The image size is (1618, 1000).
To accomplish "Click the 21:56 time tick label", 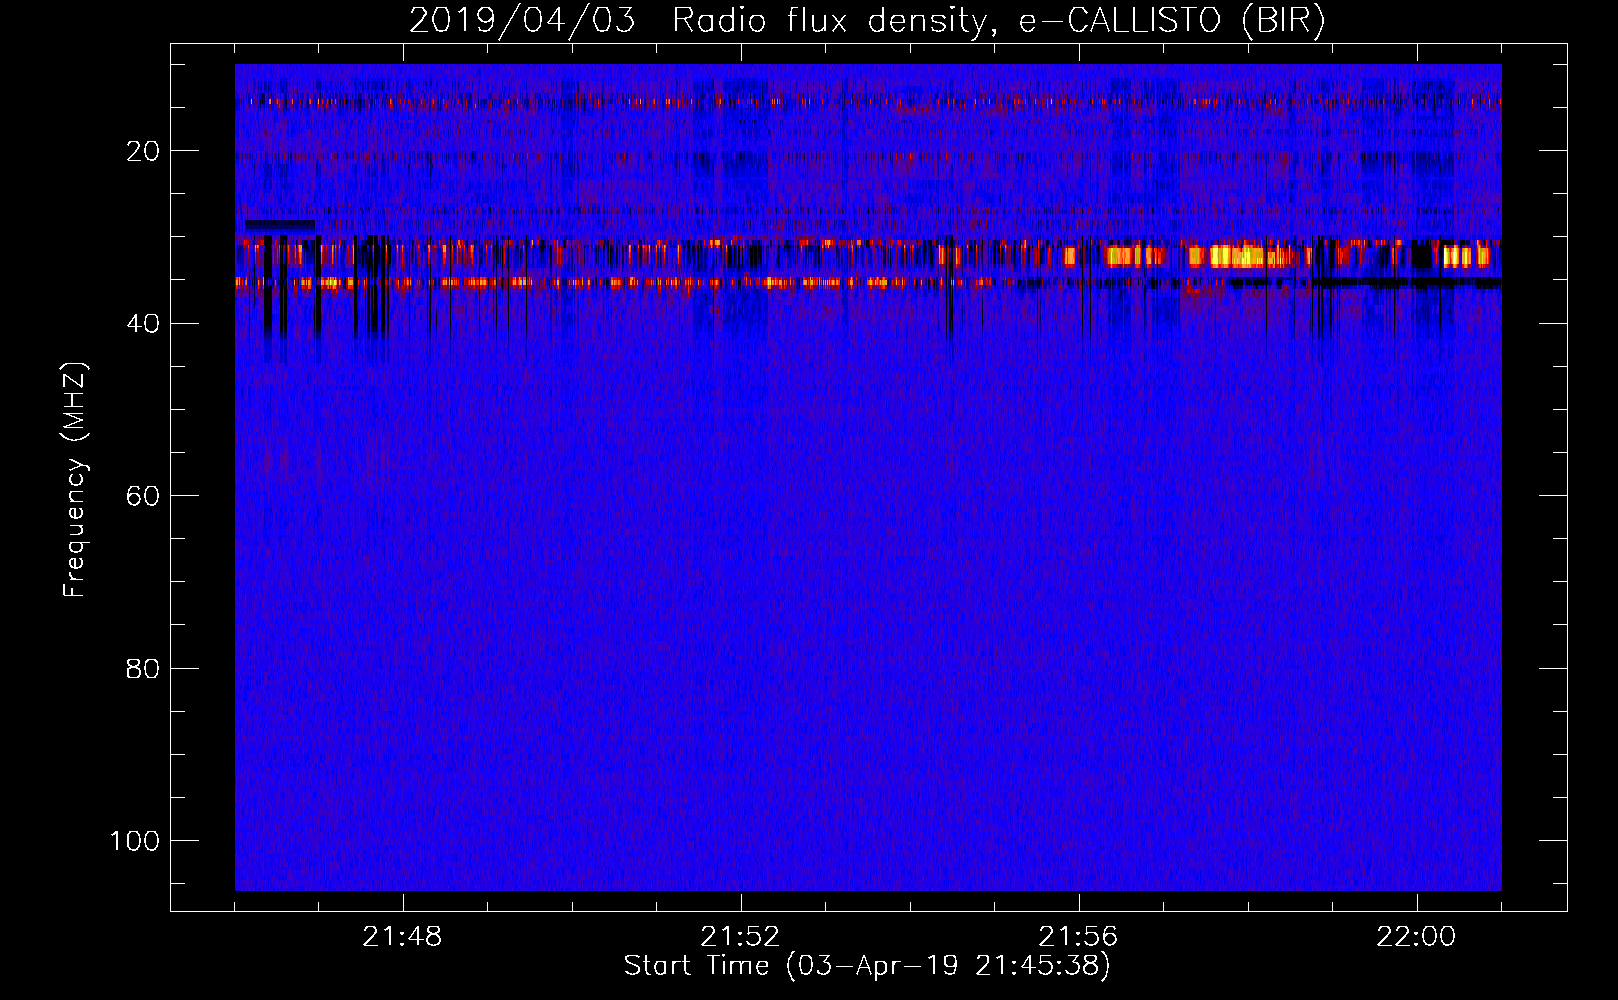I will pos(1078,937).
